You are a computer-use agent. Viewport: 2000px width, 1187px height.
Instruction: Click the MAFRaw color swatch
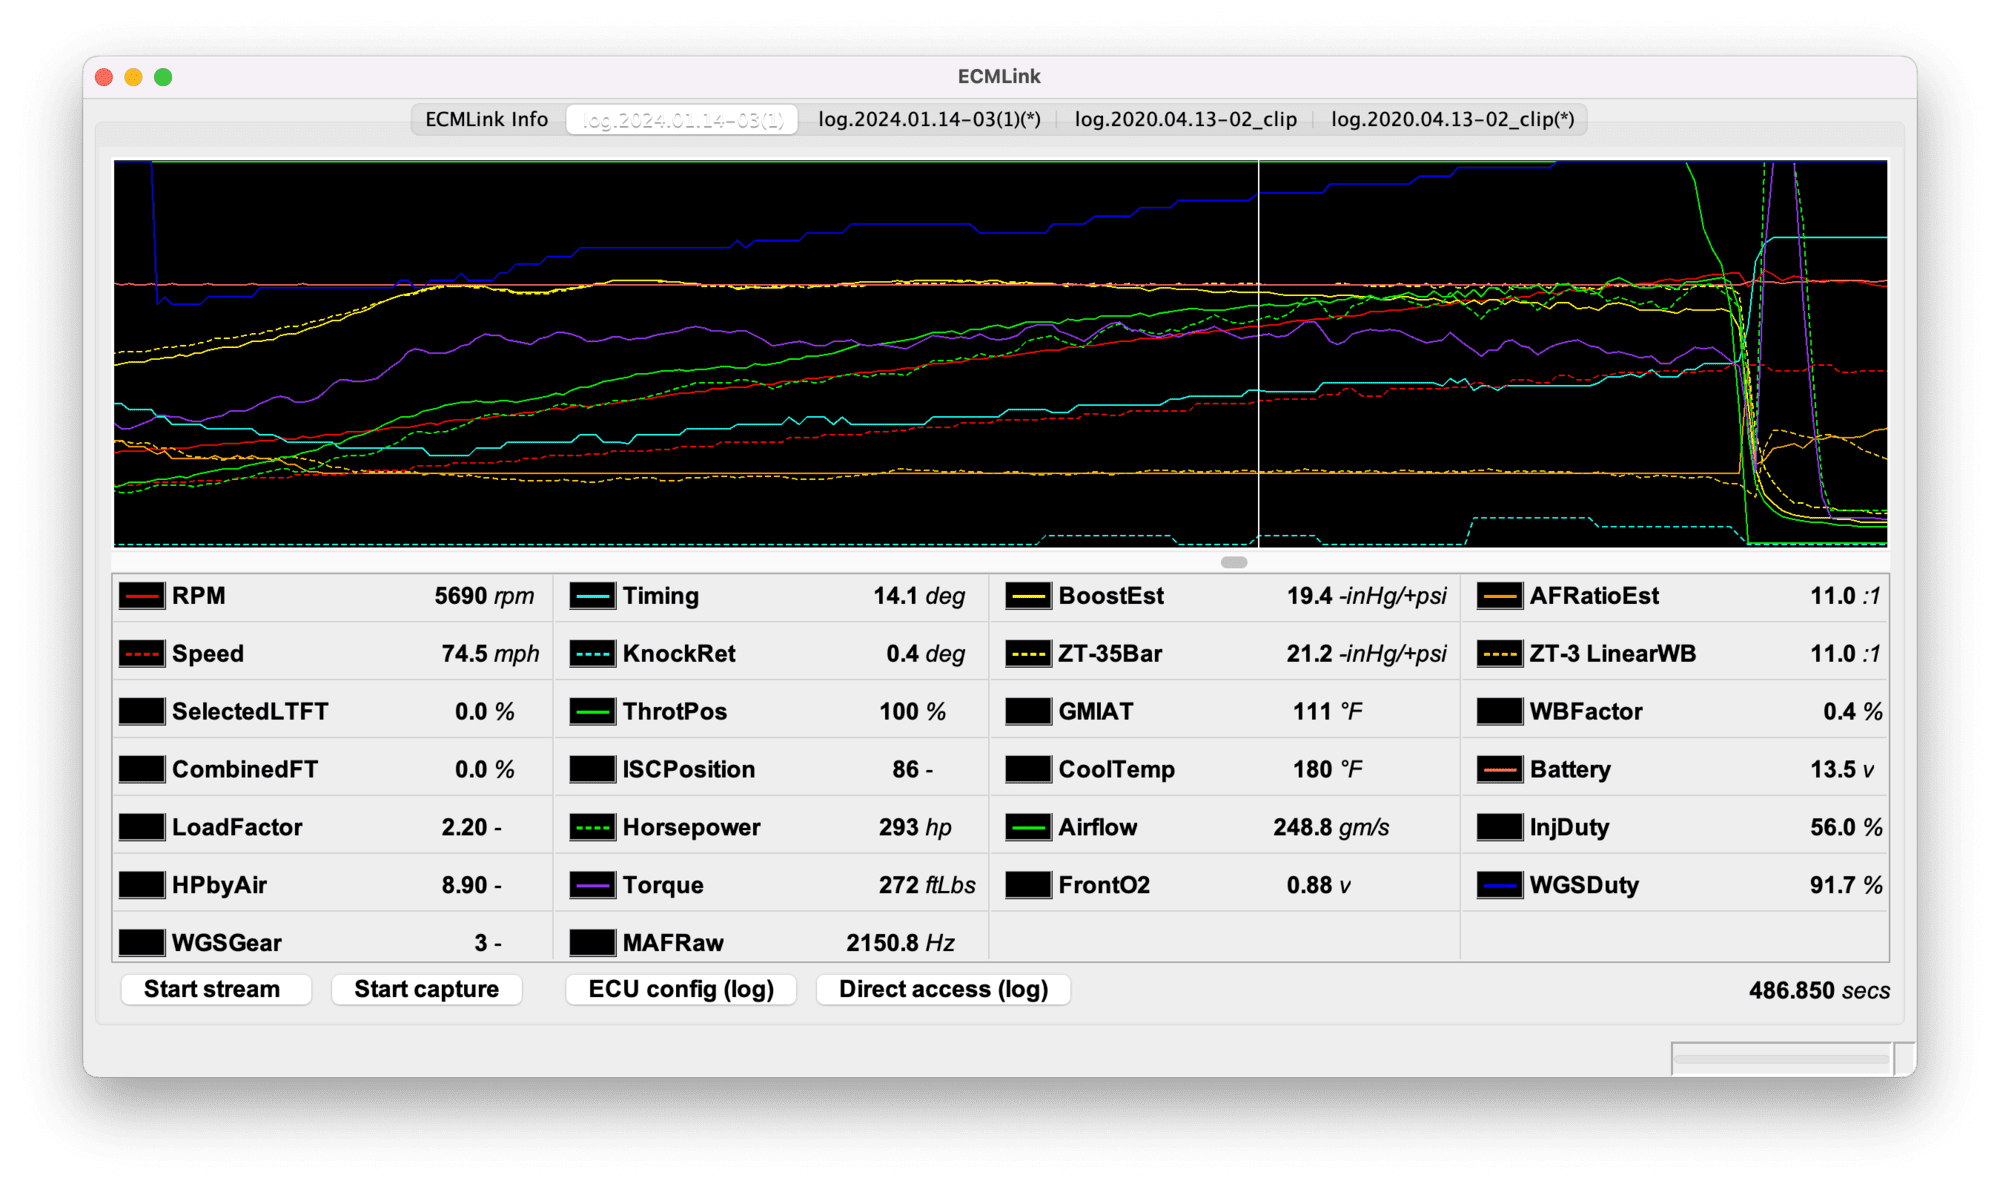point(593,943)
